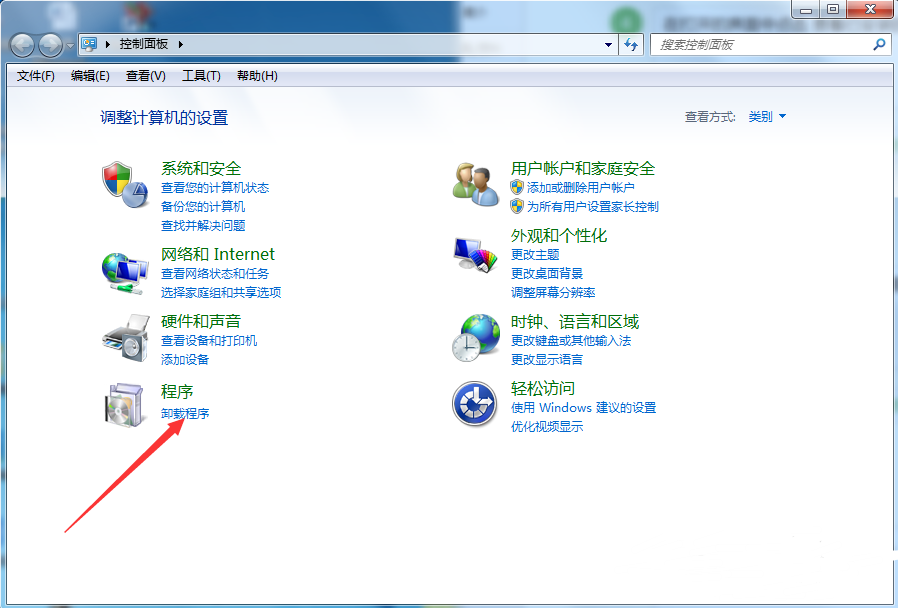The image size is (898, 608).
Task: Click 选择家庭组和共享选项 link
Action: click(x=221, y=293)
